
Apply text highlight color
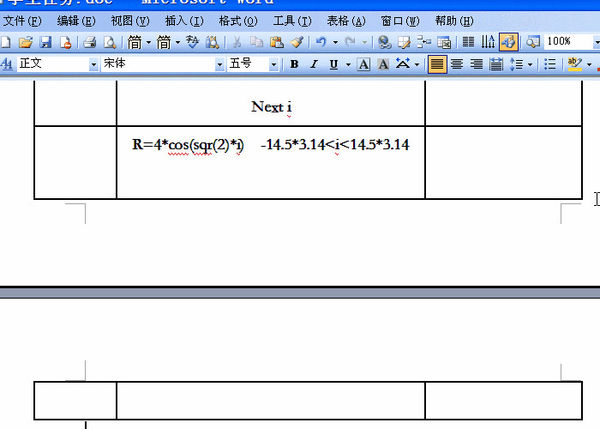click(x=575, y=64)
